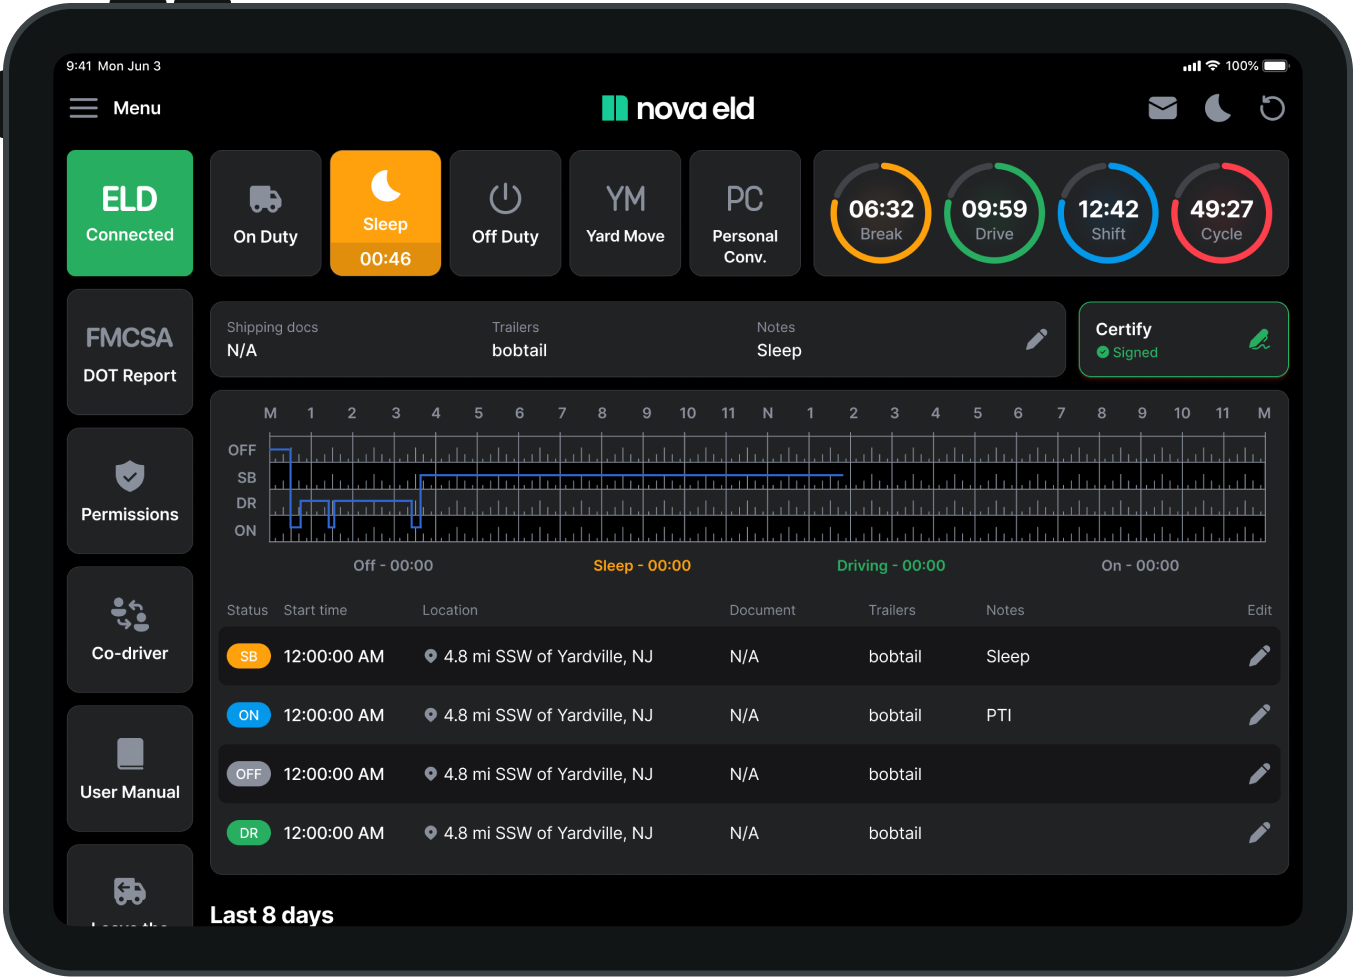Tap the refresh arrow icon
1353x977 pixels.
(x=1272, y=108)
